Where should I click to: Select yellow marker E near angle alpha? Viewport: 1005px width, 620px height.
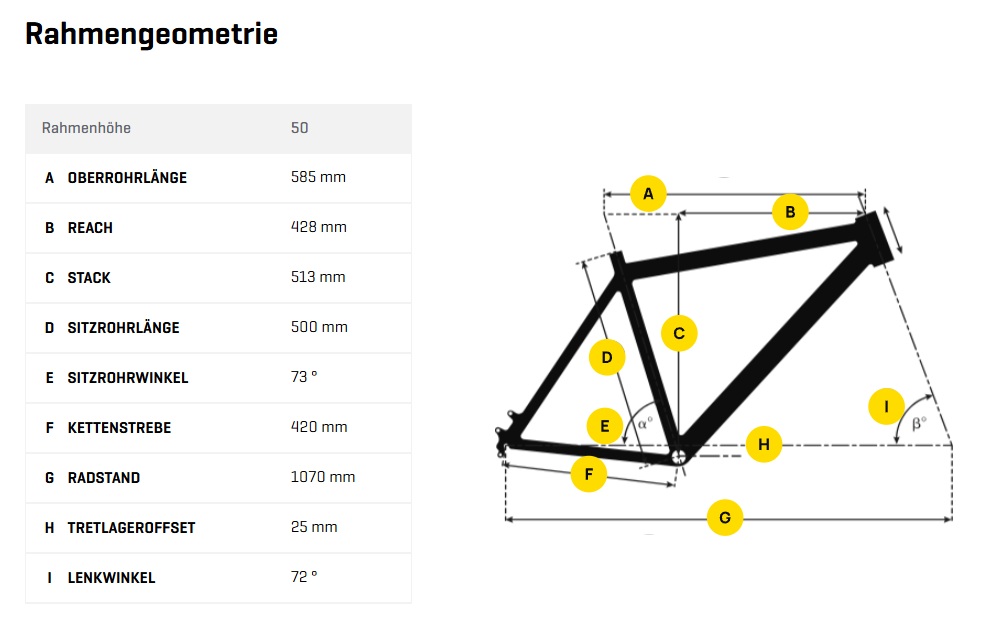[x=605, y=425]
